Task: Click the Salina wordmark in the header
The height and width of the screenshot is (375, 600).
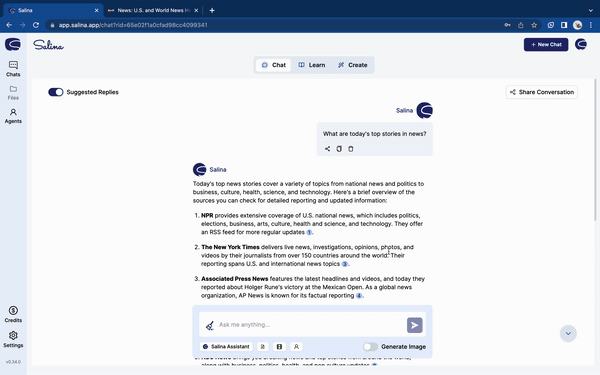Action: (48, 45)
